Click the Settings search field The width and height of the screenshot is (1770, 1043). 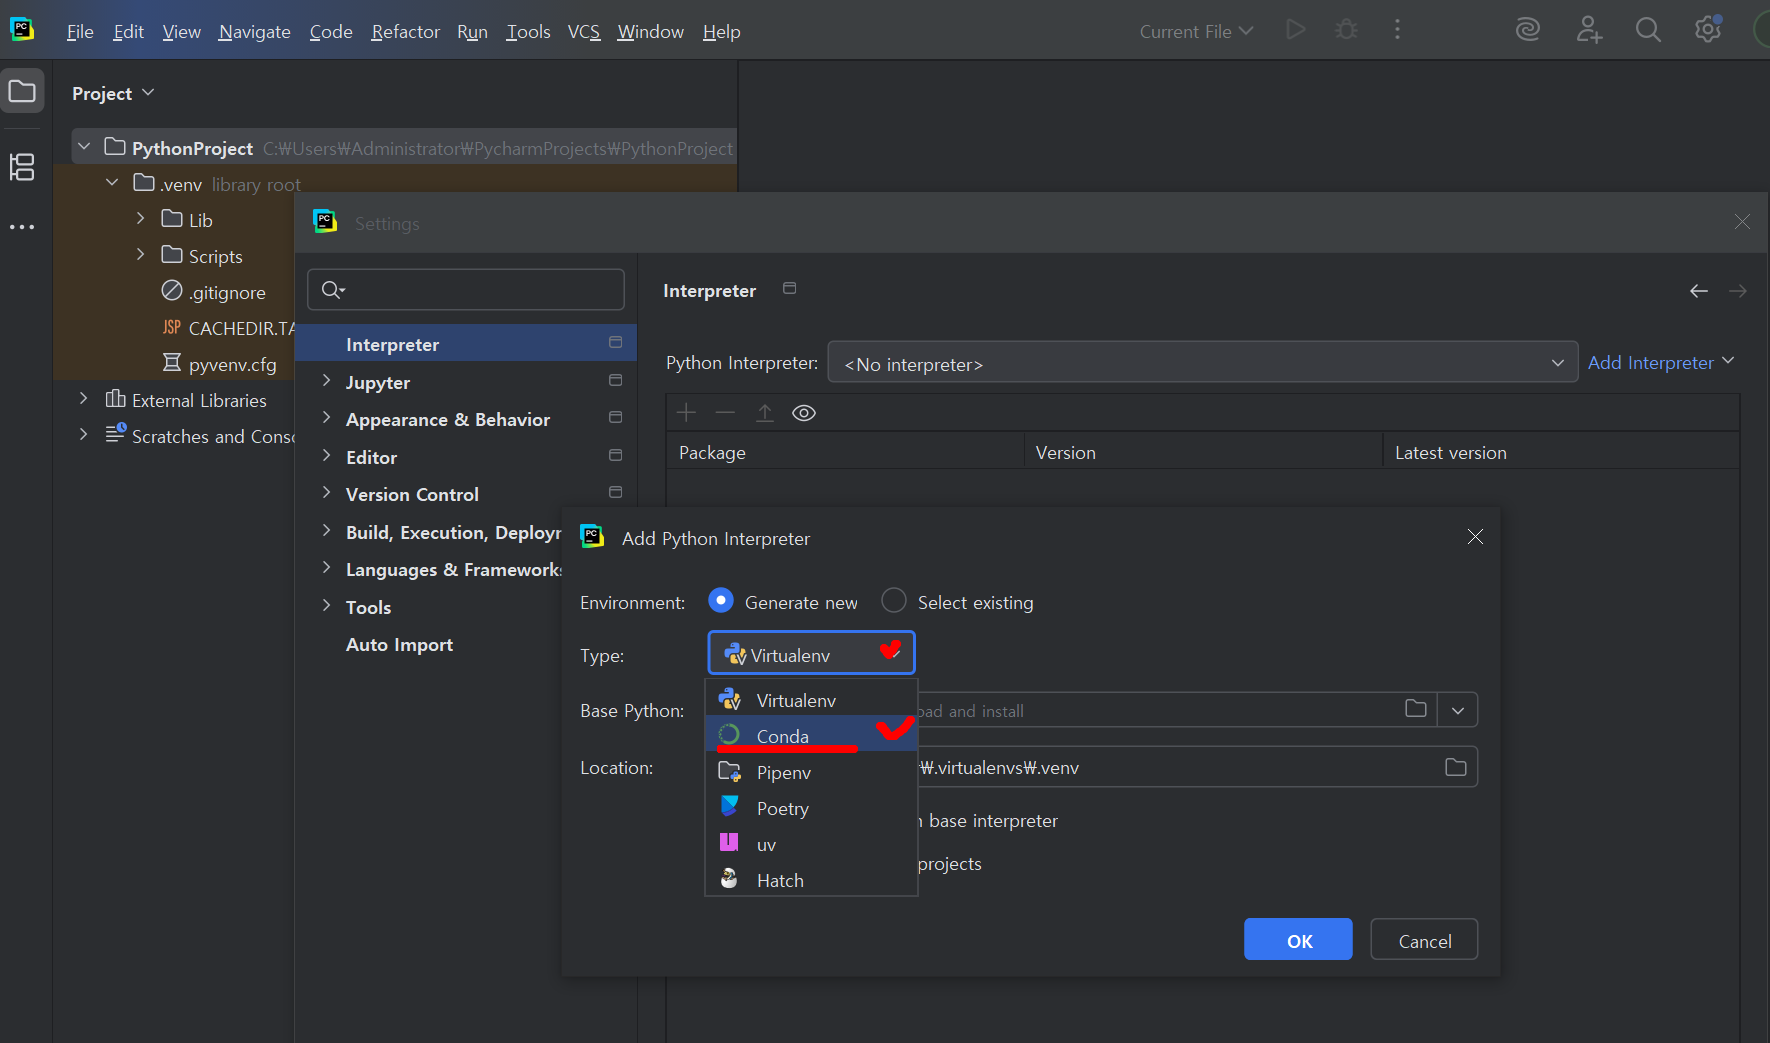pyautogui.click(x=466, y=289)
